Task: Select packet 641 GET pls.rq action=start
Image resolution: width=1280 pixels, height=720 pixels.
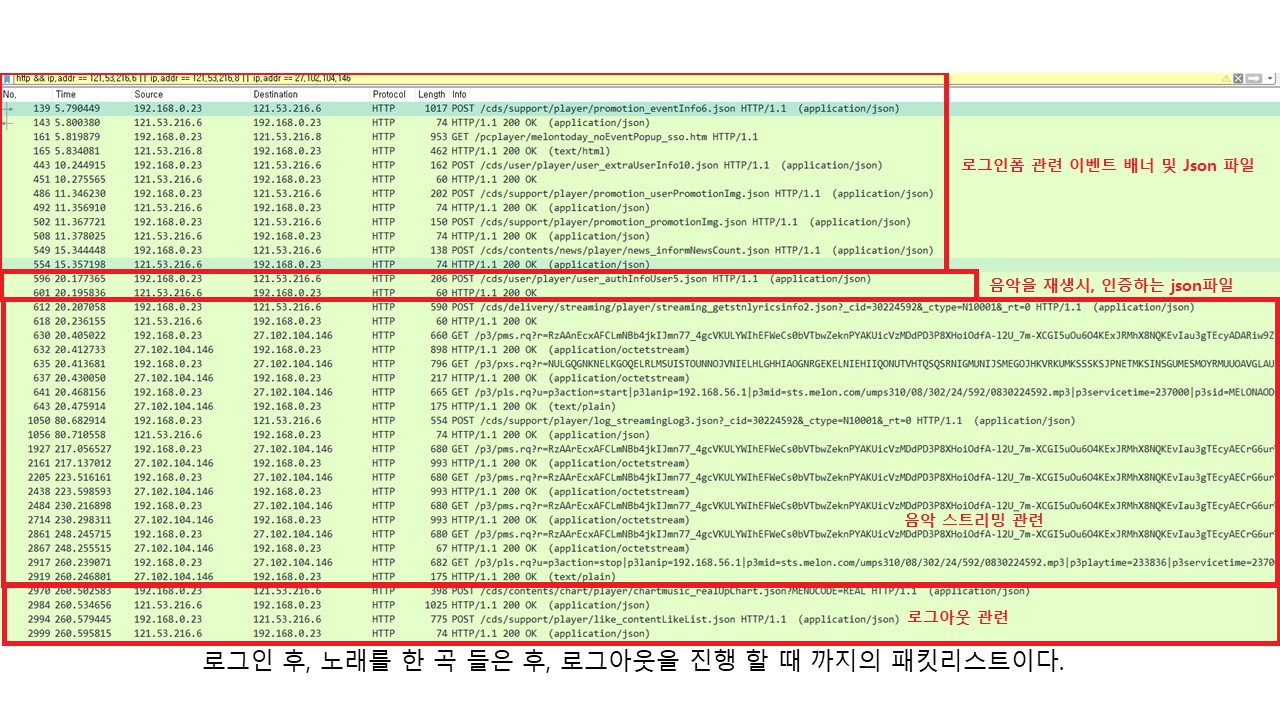Action: coord(640,393)
